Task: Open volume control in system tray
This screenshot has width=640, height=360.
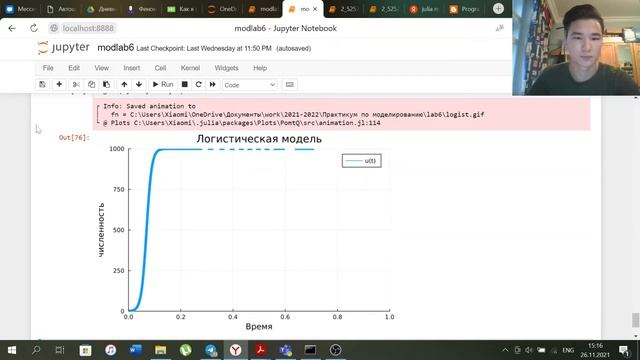Action: coord(529,350)
